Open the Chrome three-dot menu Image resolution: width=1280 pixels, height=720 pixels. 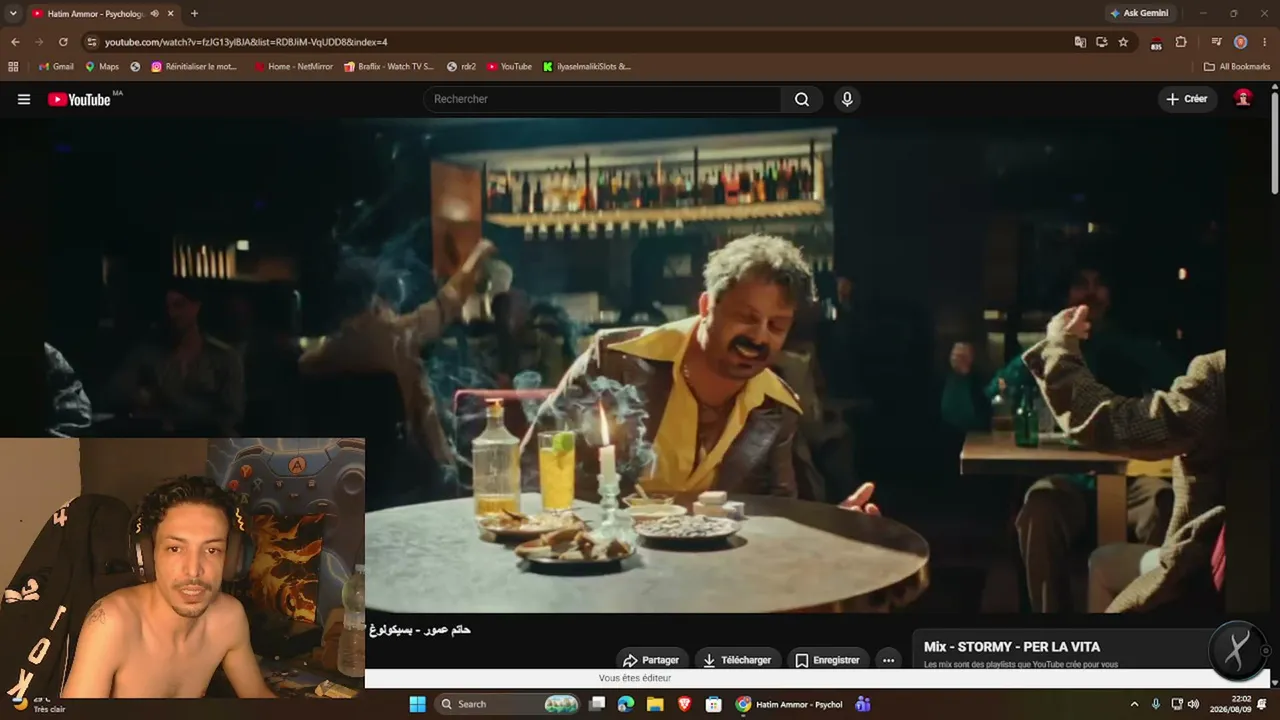(1265, 42)
